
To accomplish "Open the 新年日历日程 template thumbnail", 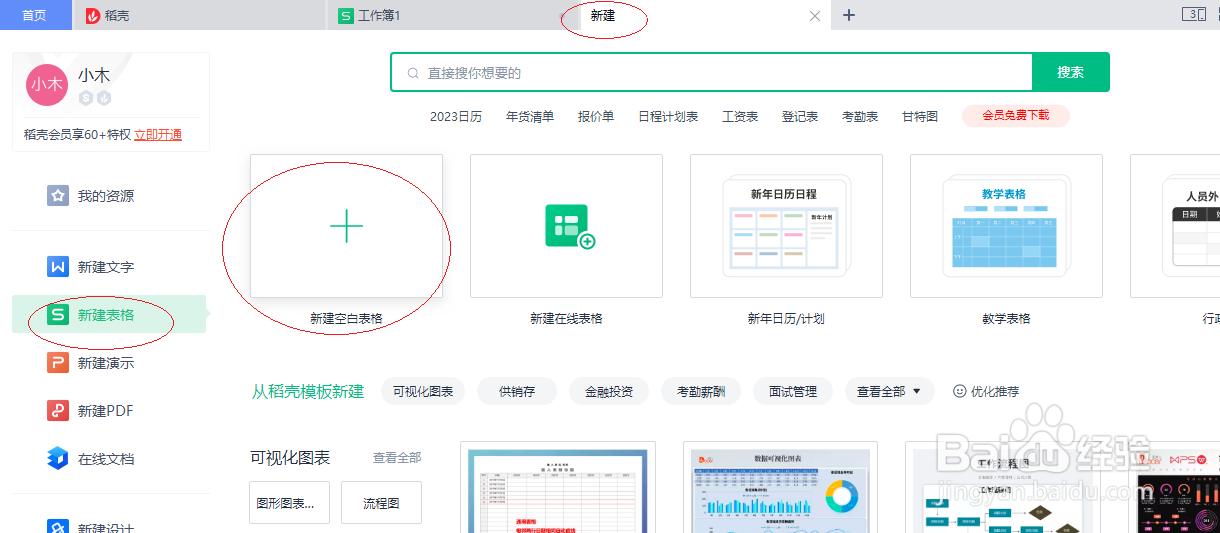I will point(786,226).
